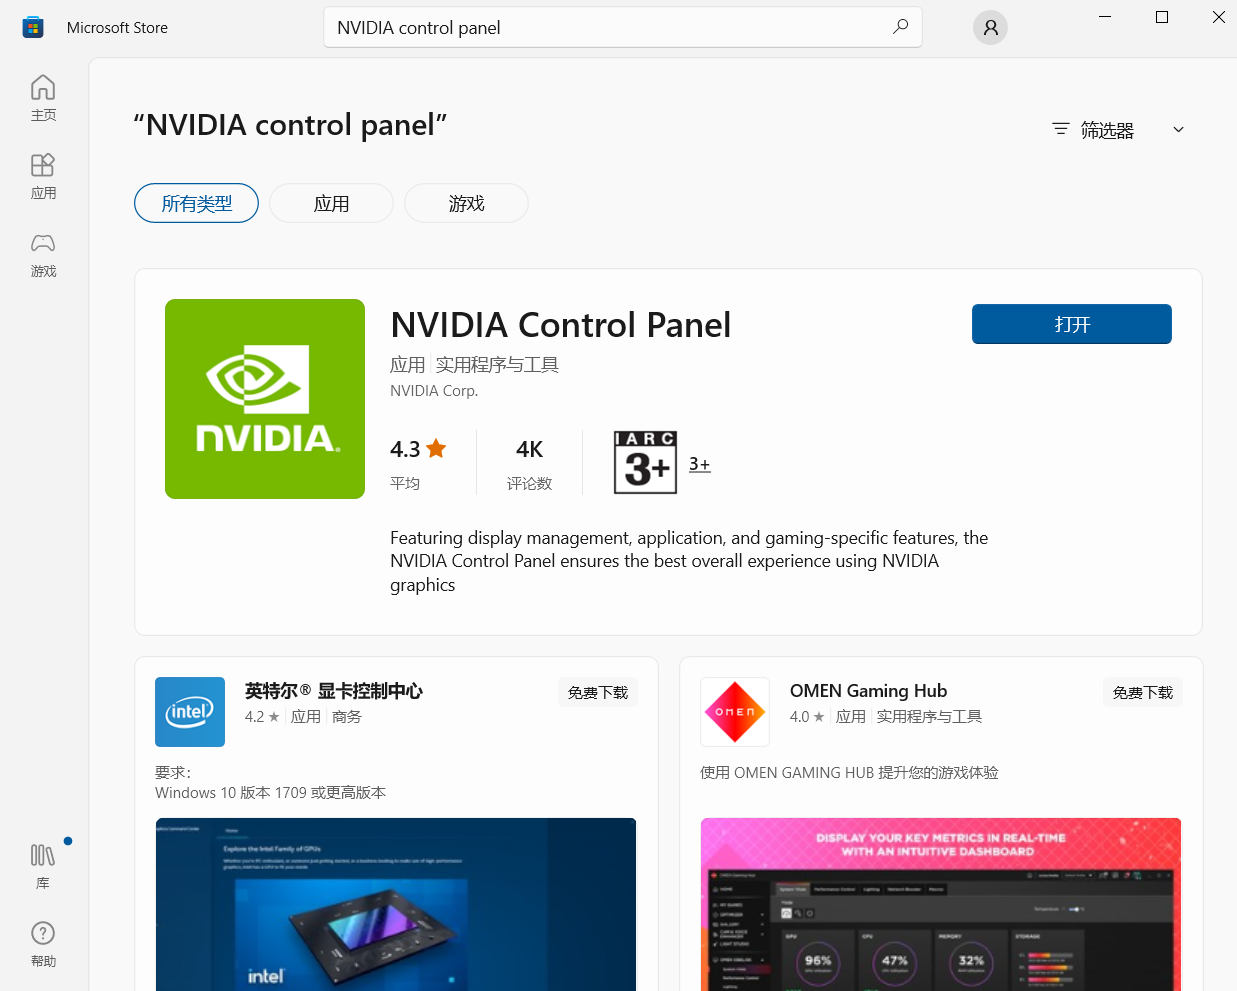Viewport: 1237px width, 991px height.
Task: Open the user account profile icon
Action: tap(990, 27)
